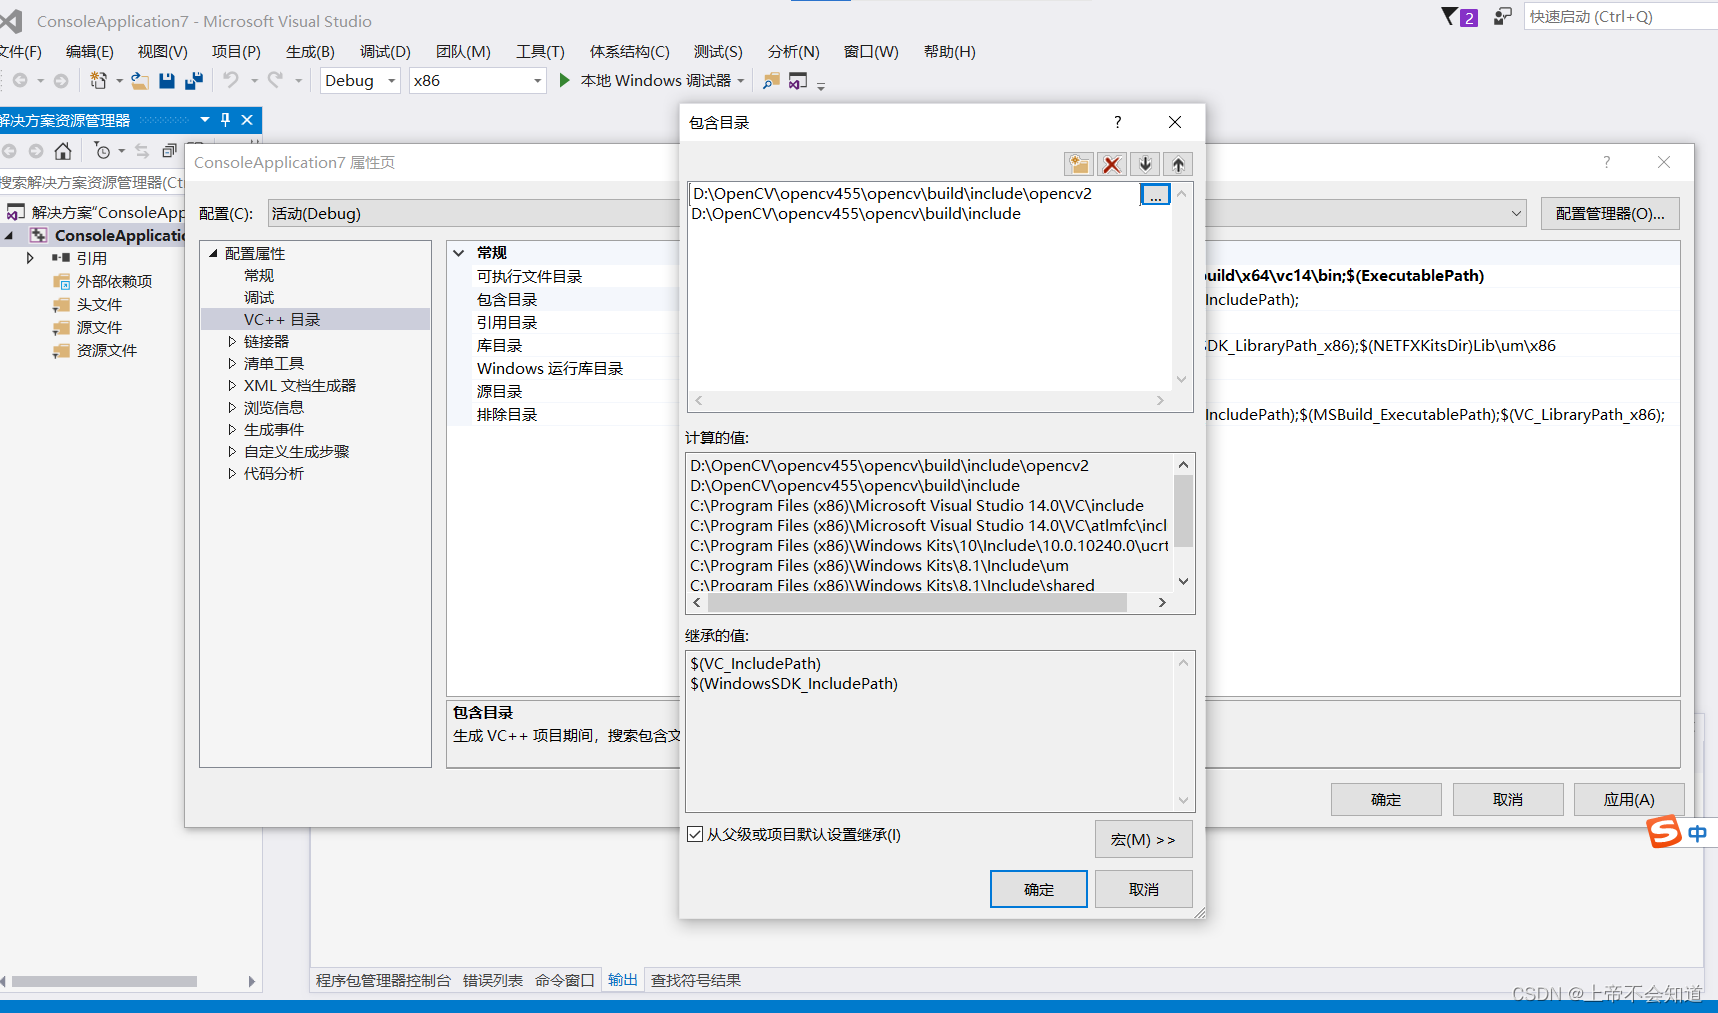Browse for folder using the ... button
Image resolution: width=1718 pixels, height=1013 pixels.
pos(1155,194)
